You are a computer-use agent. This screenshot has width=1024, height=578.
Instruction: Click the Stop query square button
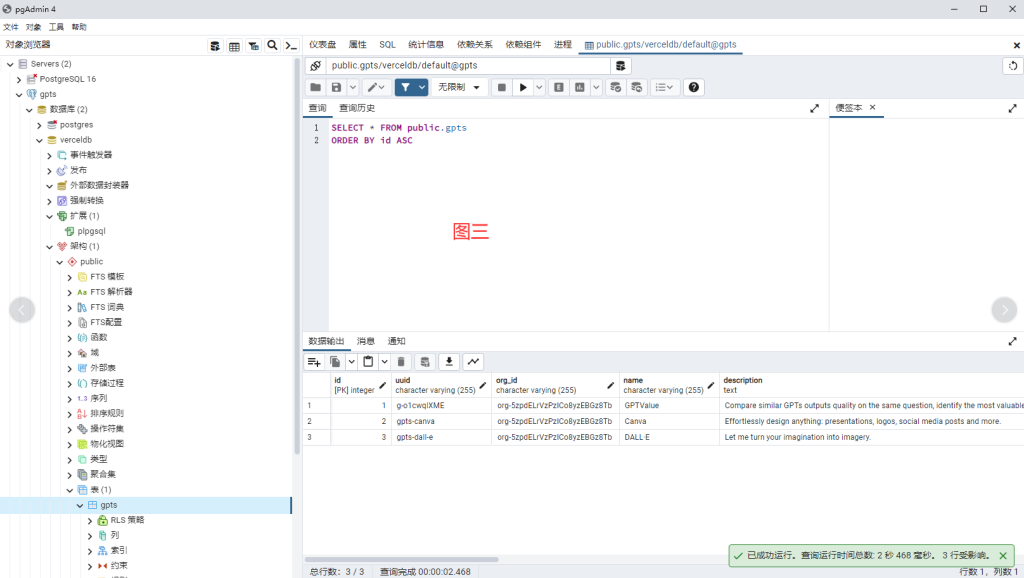(502, 87)
